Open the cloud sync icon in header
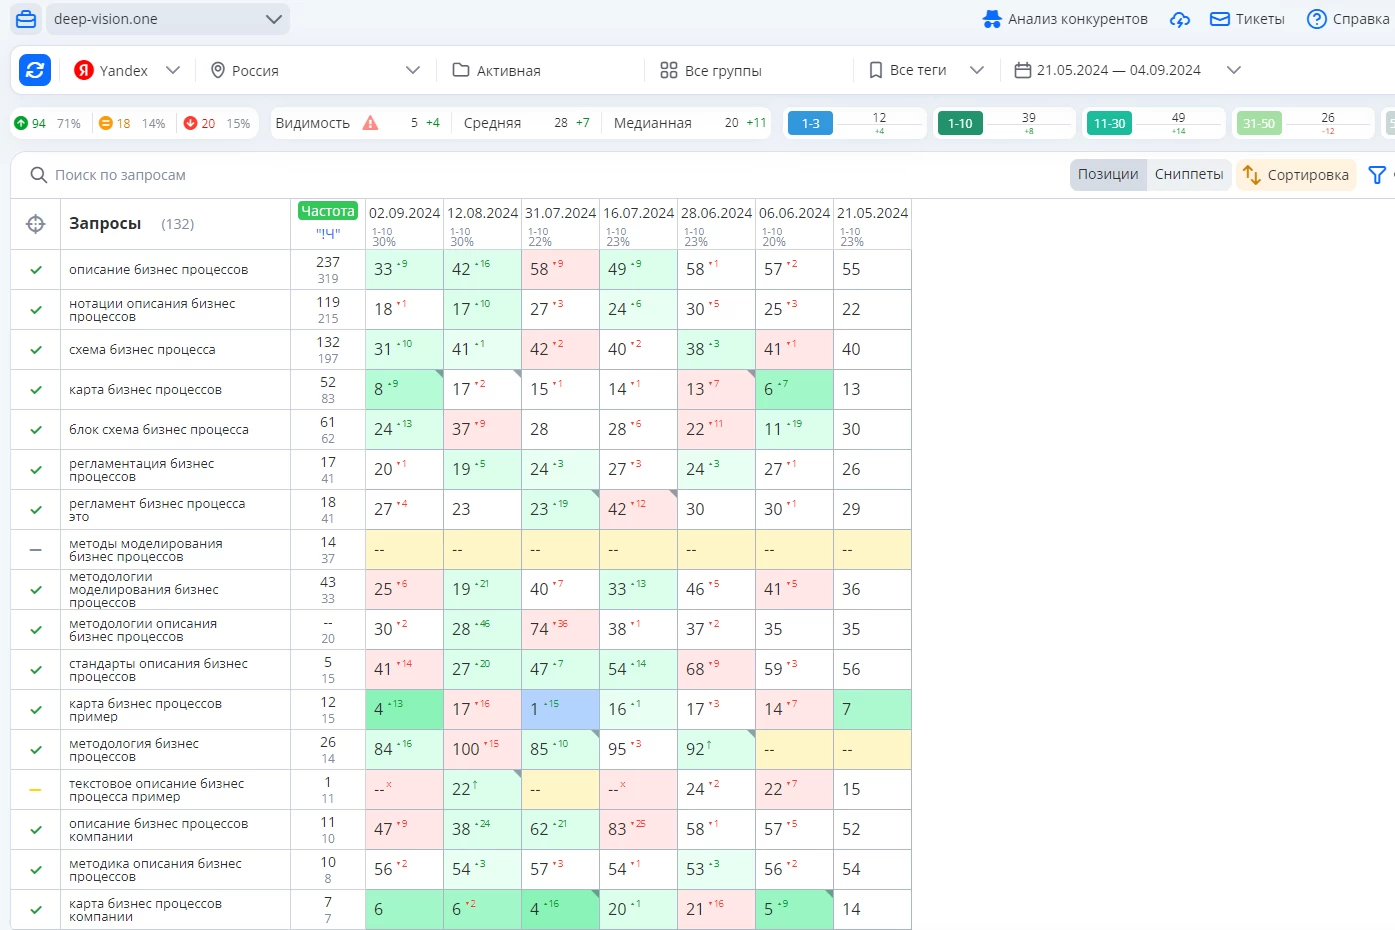 (1180, 19)
